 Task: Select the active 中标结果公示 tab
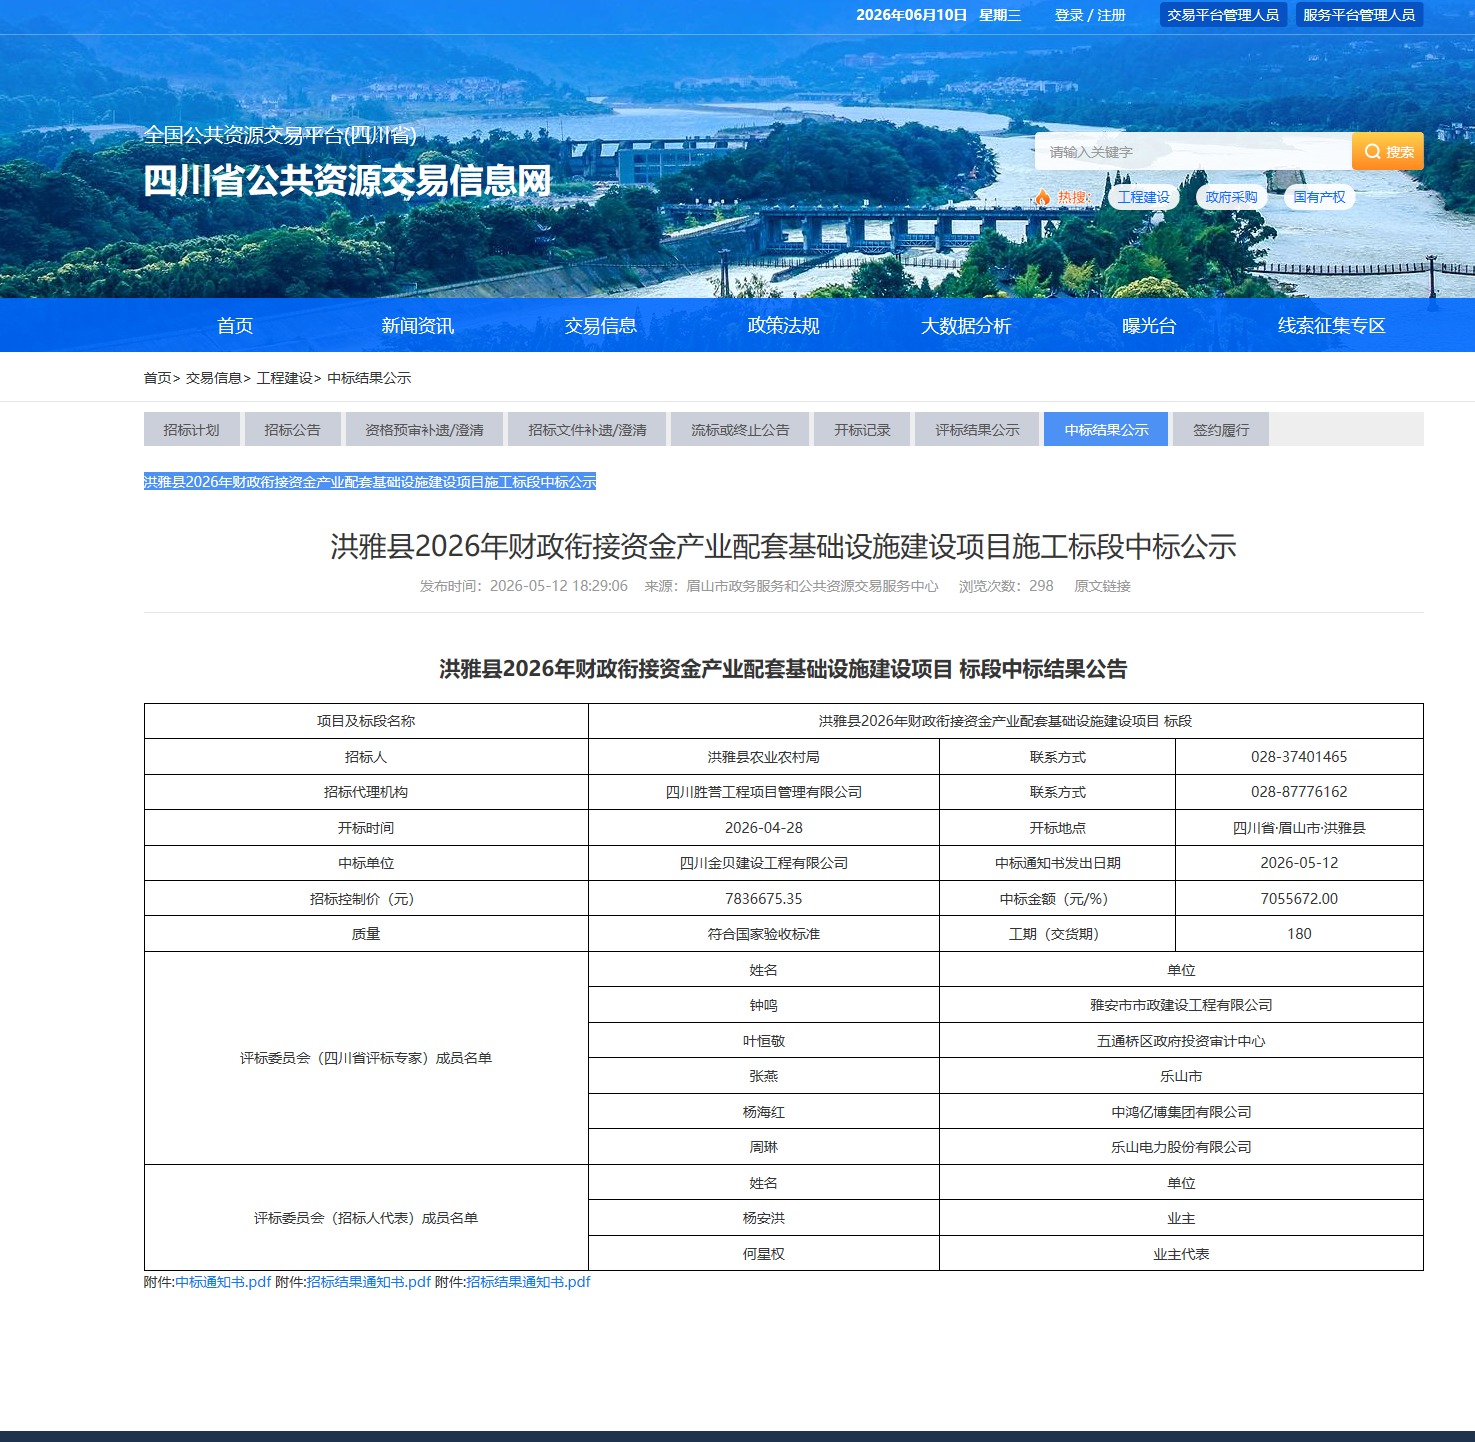[x=1106, y=429]
